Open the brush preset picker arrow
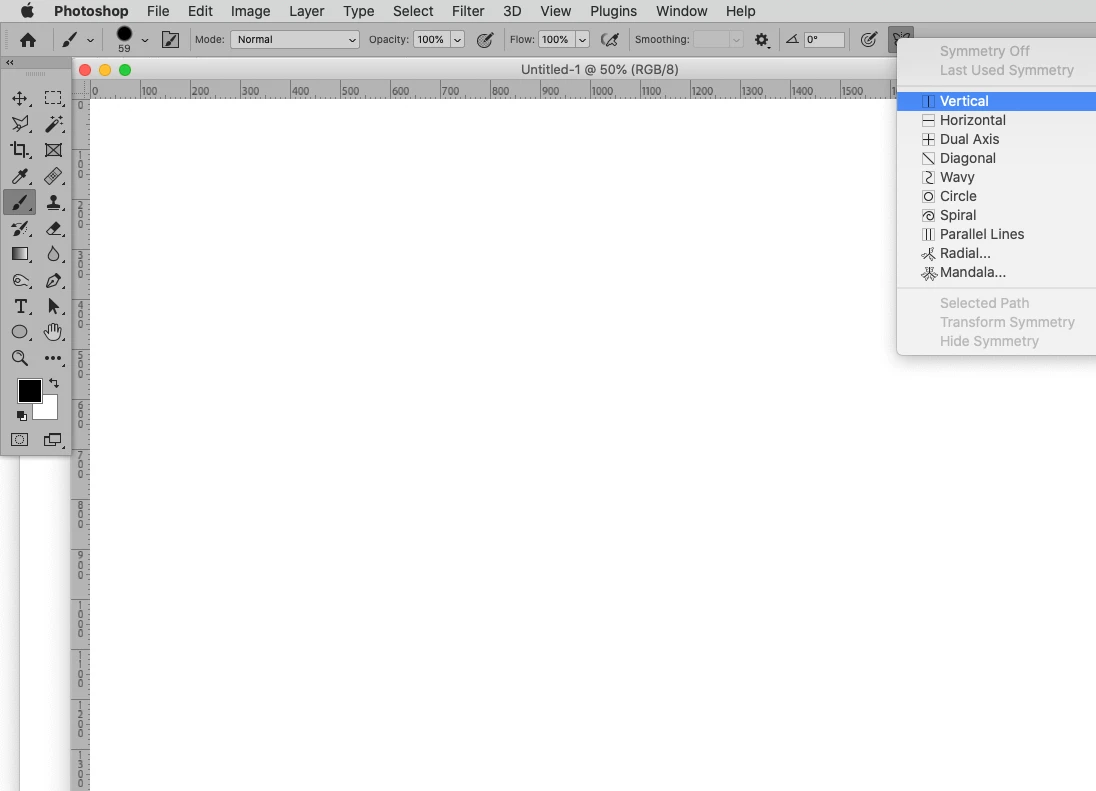The width and height of the screenshot is (1096, 791). tap(145, 41)
